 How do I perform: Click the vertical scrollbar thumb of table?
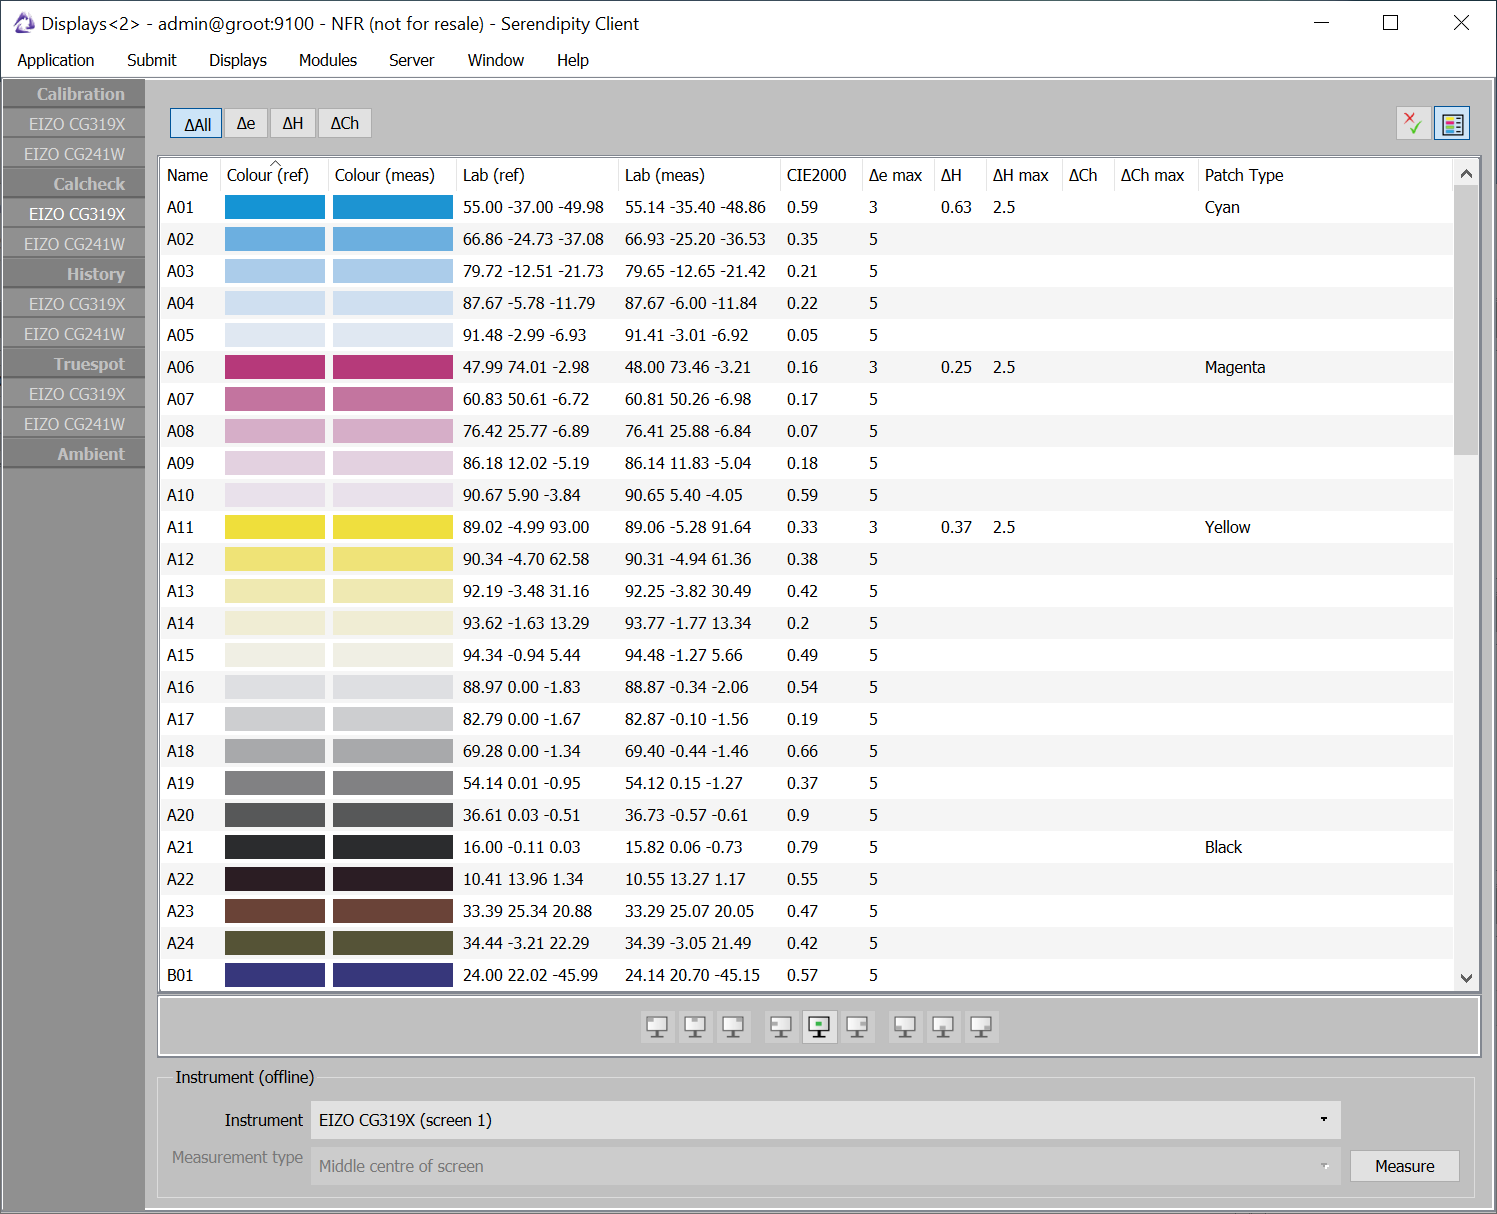tap(1466, 320)
